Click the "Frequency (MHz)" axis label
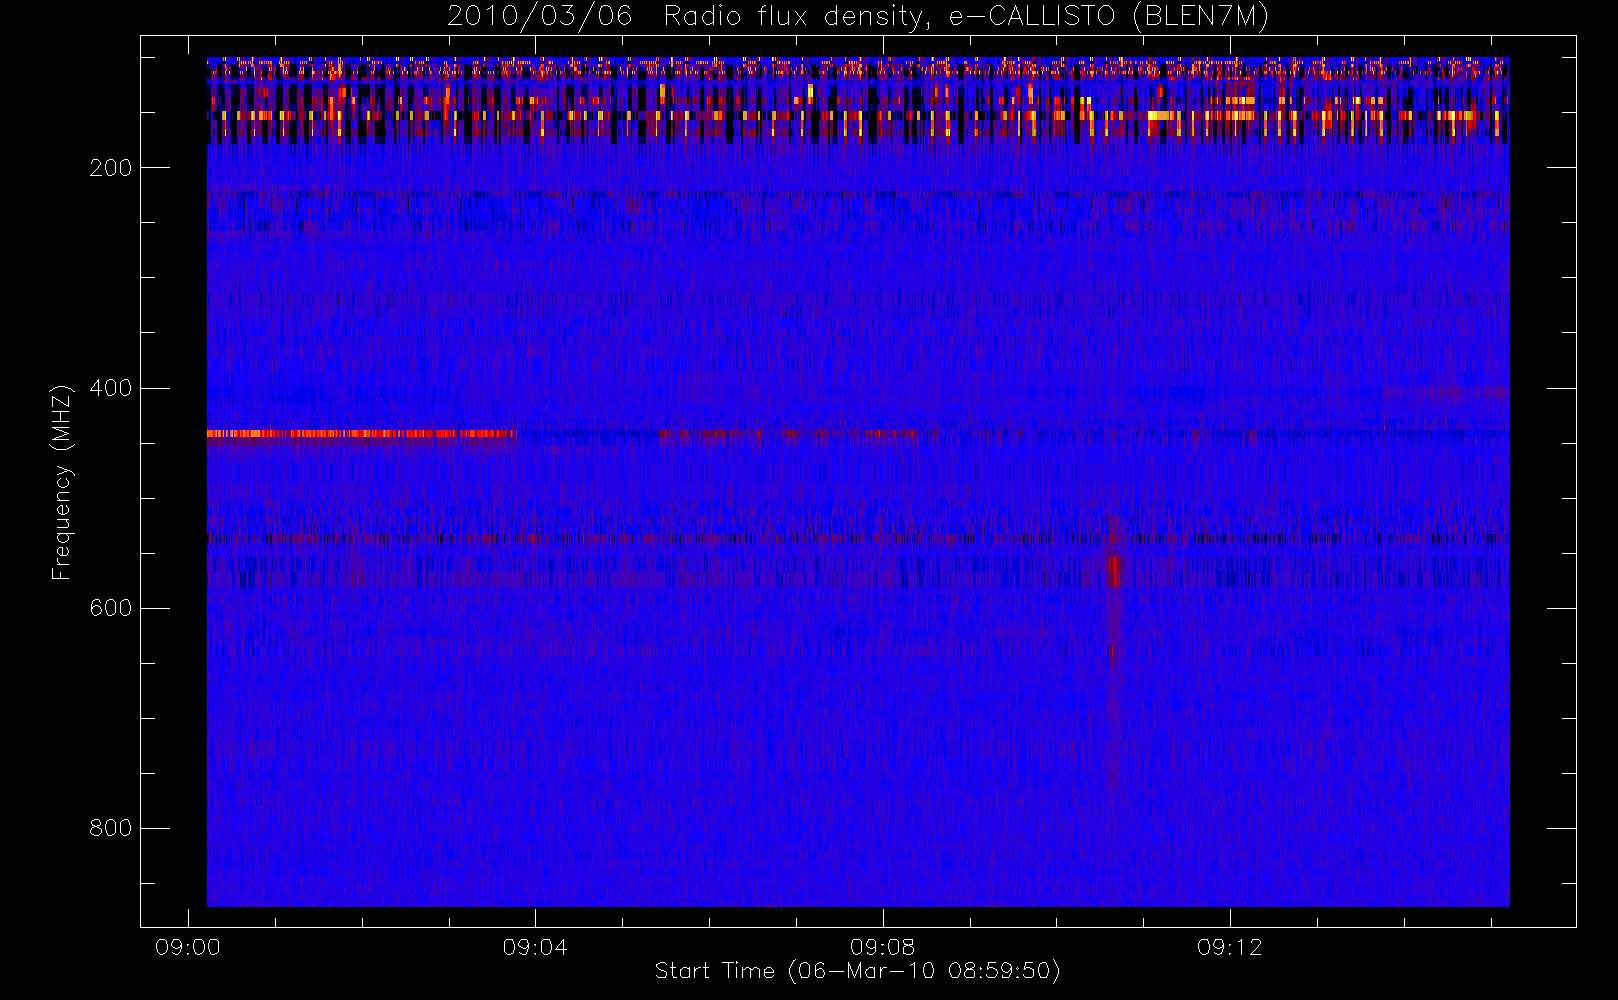The width and height of the screenshot is (1618, 1000). 62,482
